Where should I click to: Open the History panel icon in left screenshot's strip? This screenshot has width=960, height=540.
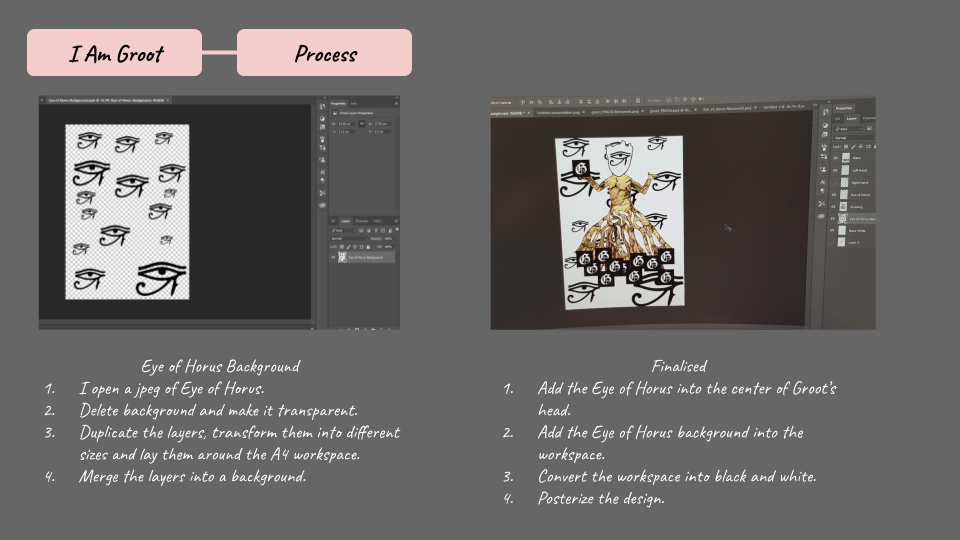323,106
